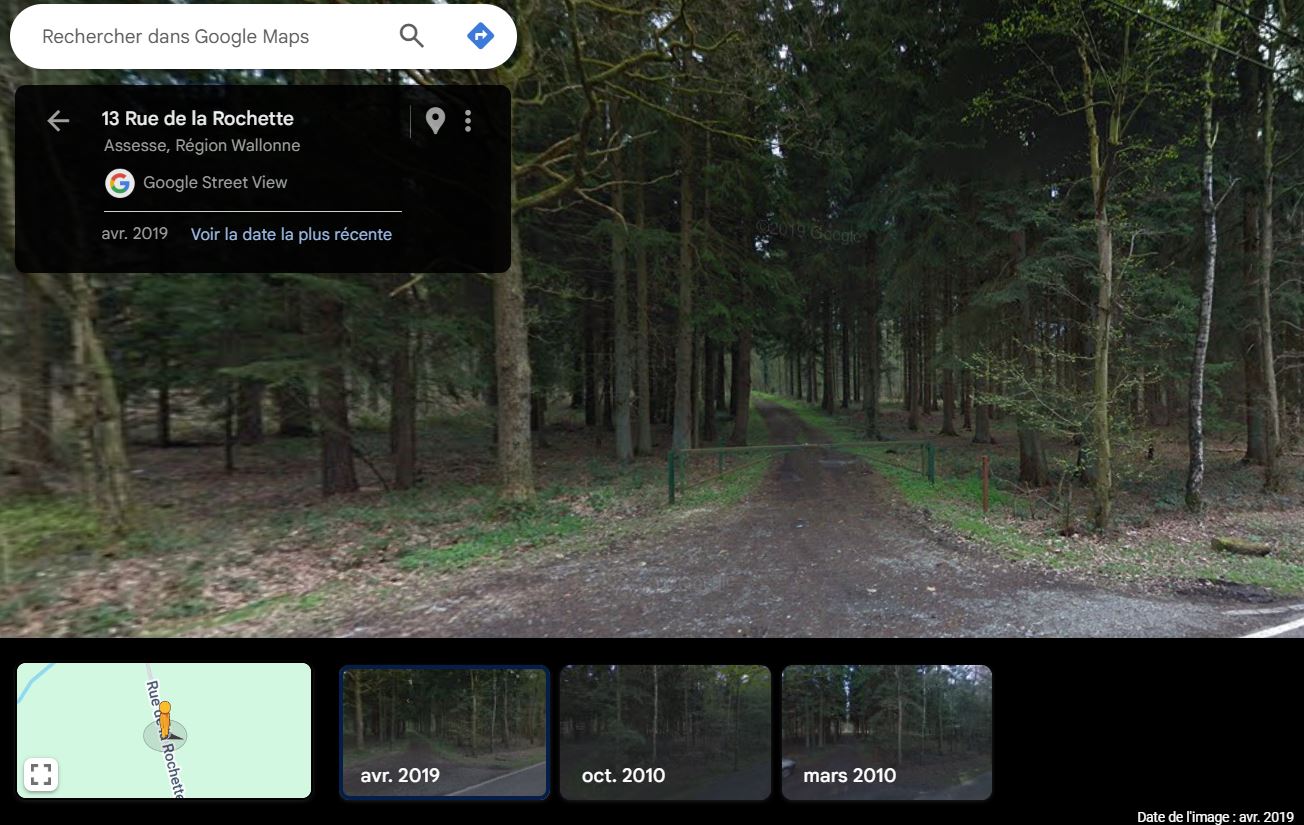Click the 'Assesse, Région Wallonne' subtitle
This screenshot has width=1304, height=825.
[x=202, y=145]
